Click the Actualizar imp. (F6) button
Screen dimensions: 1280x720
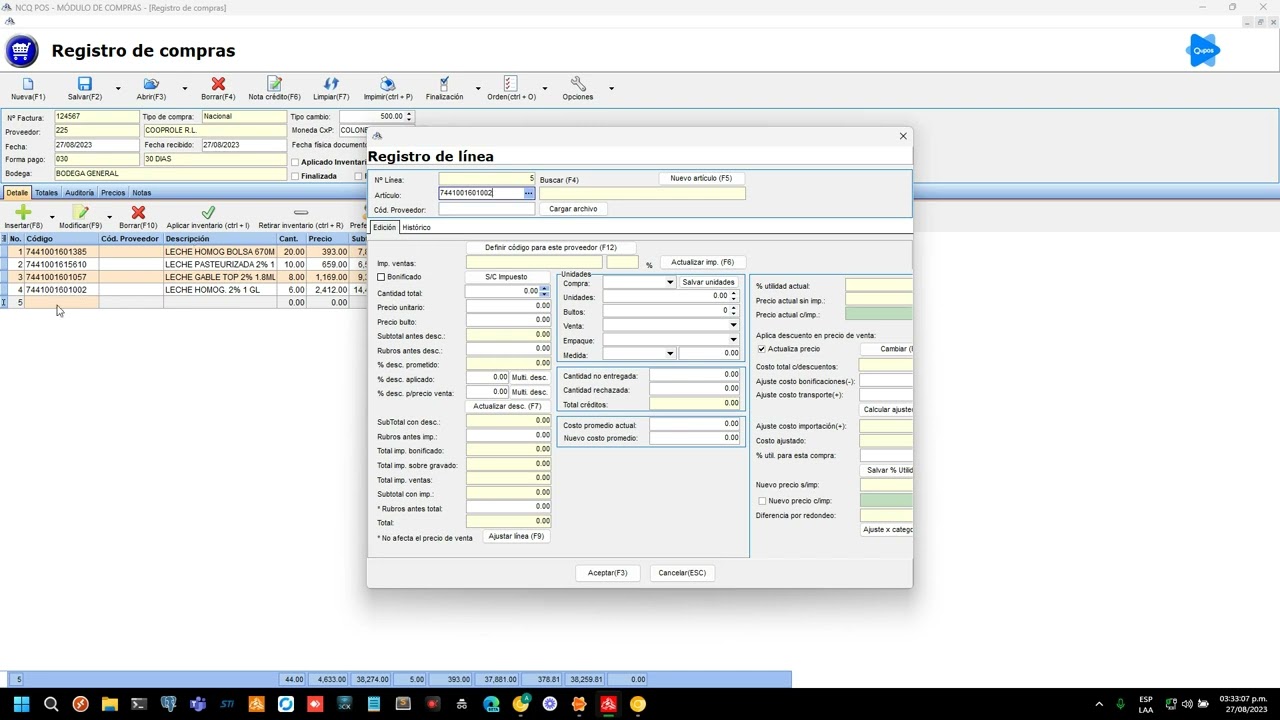(x=702, y=262)
